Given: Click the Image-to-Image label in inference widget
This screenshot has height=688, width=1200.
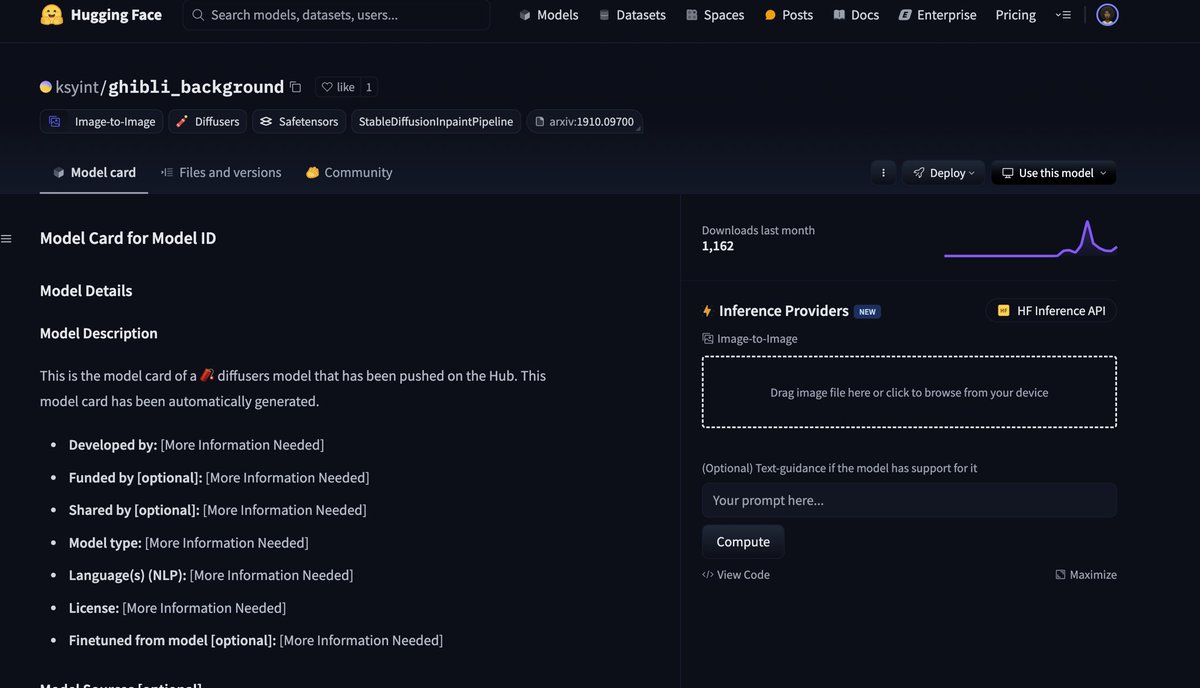Looking at the screenshot, I should 750,339.
